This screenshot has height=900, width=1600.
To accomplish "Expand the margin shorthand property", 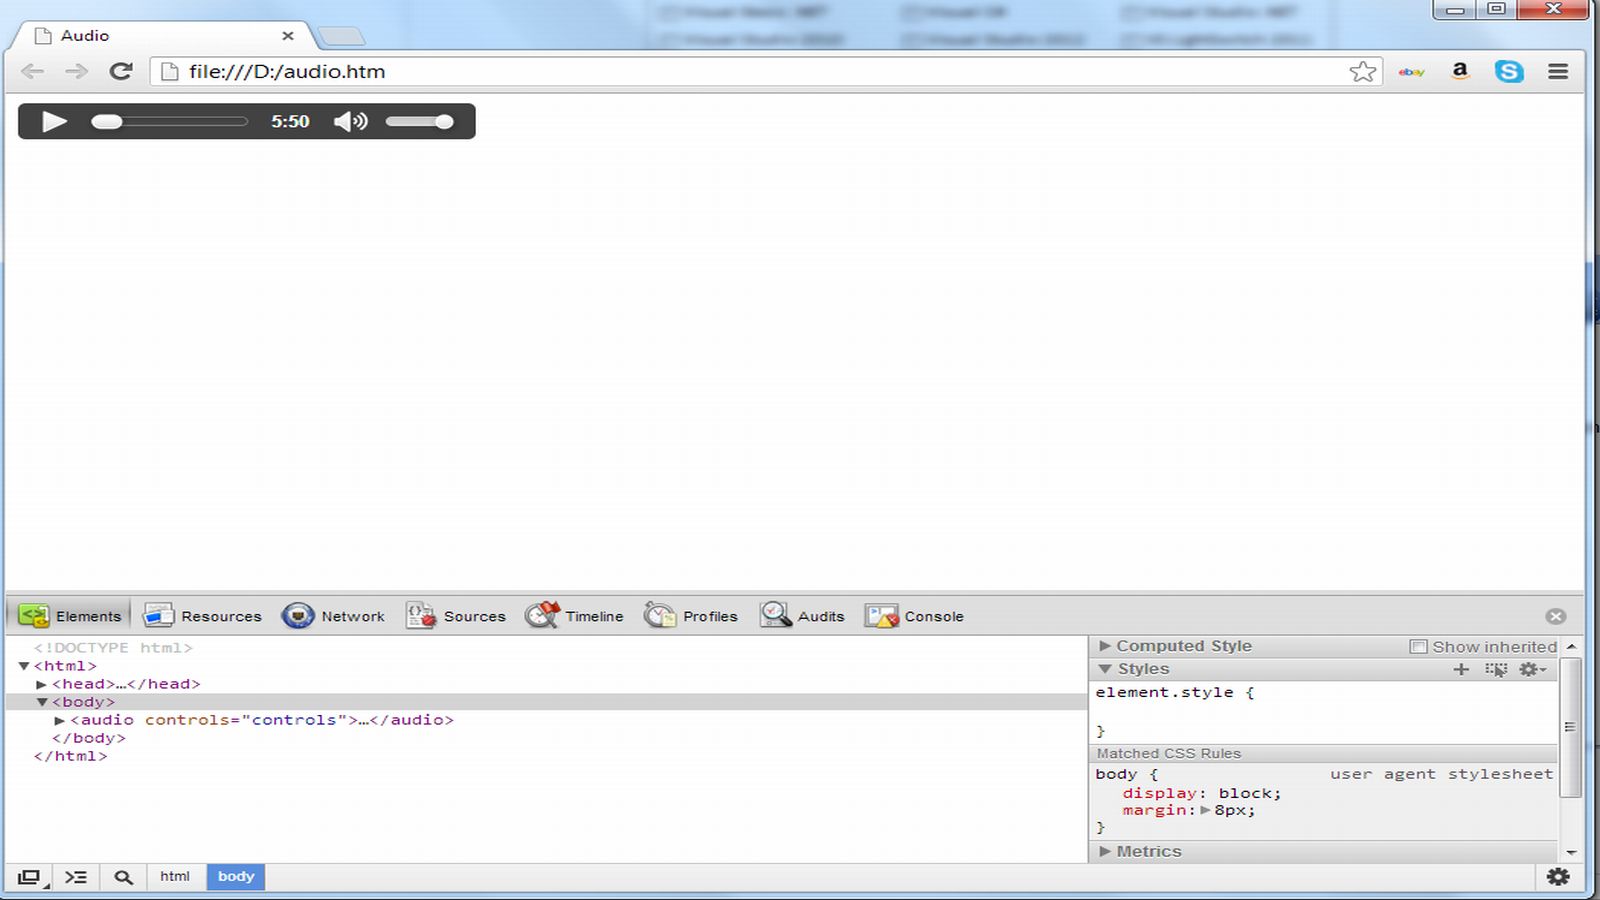I will point(1205,810).
